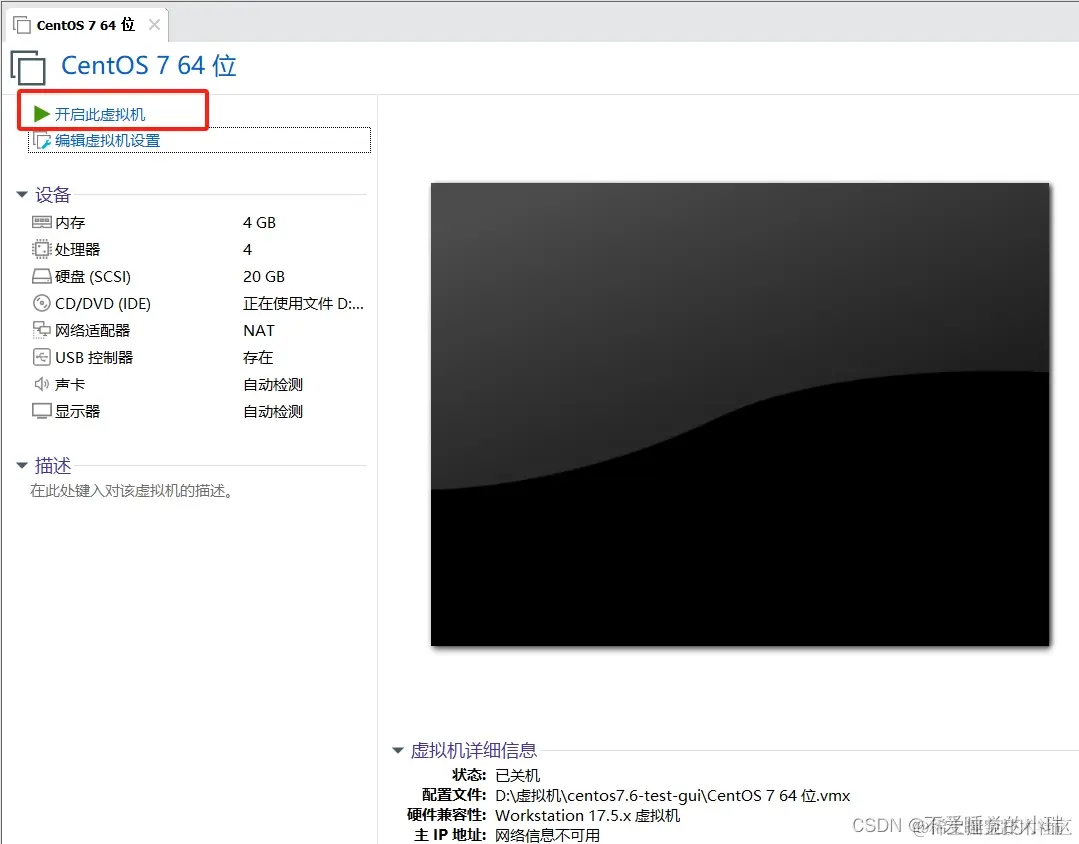
Task: Click the sound card 自动检测 value
Action: (x=273, y=384)
